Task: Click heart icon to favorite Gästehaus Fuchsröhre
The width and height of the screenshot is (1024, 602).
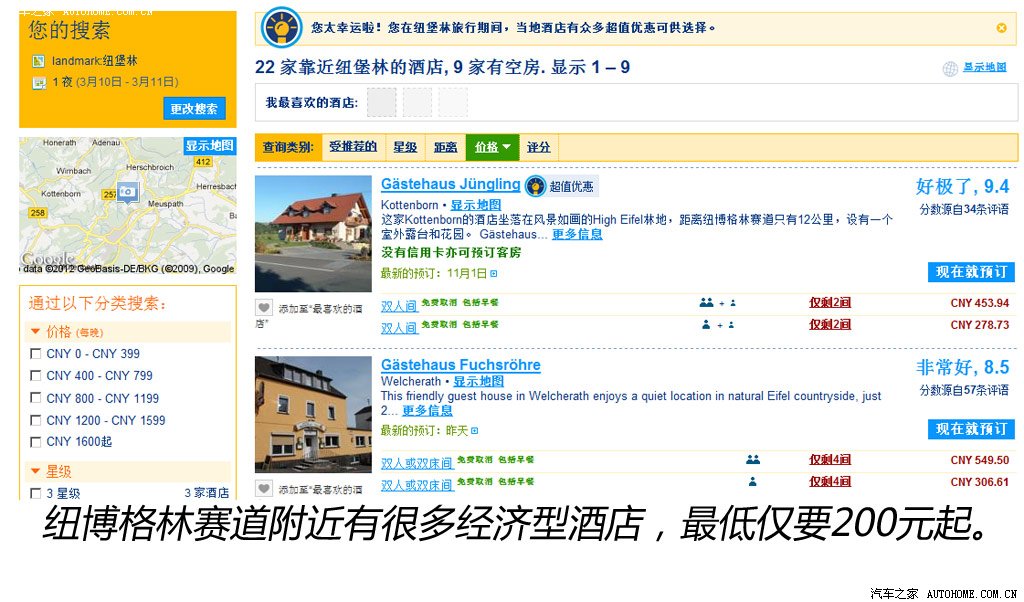Action: pos(264,488)
